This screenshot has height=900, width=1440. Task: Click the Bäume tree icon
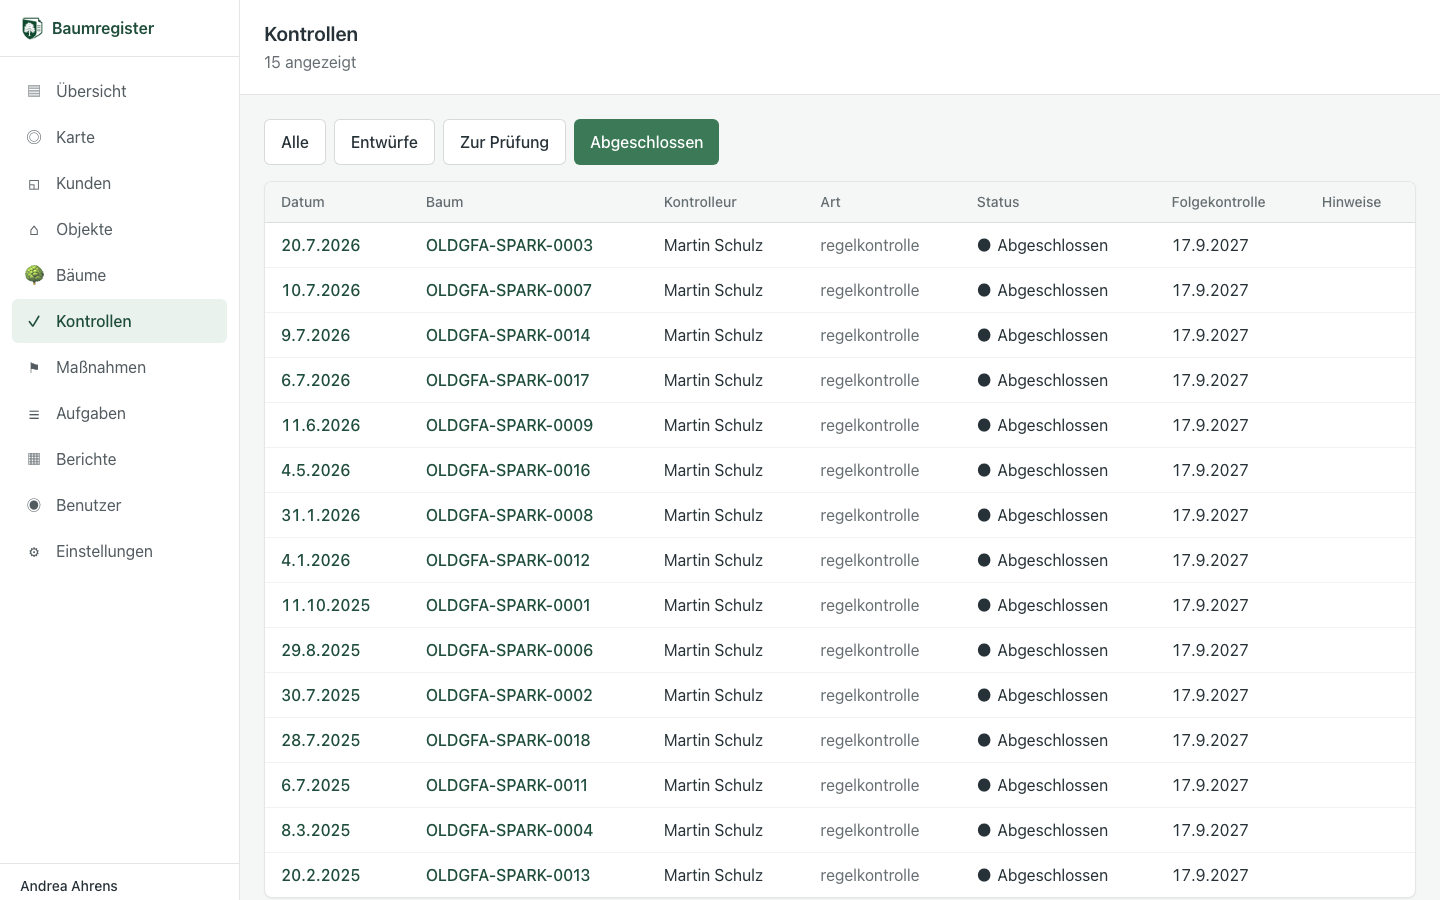pos(34,275)
